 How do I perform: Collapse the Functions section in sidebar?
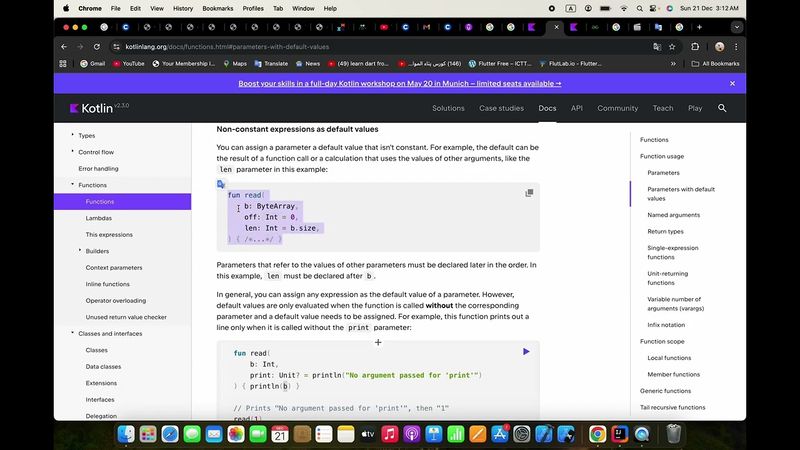(72, 185)
